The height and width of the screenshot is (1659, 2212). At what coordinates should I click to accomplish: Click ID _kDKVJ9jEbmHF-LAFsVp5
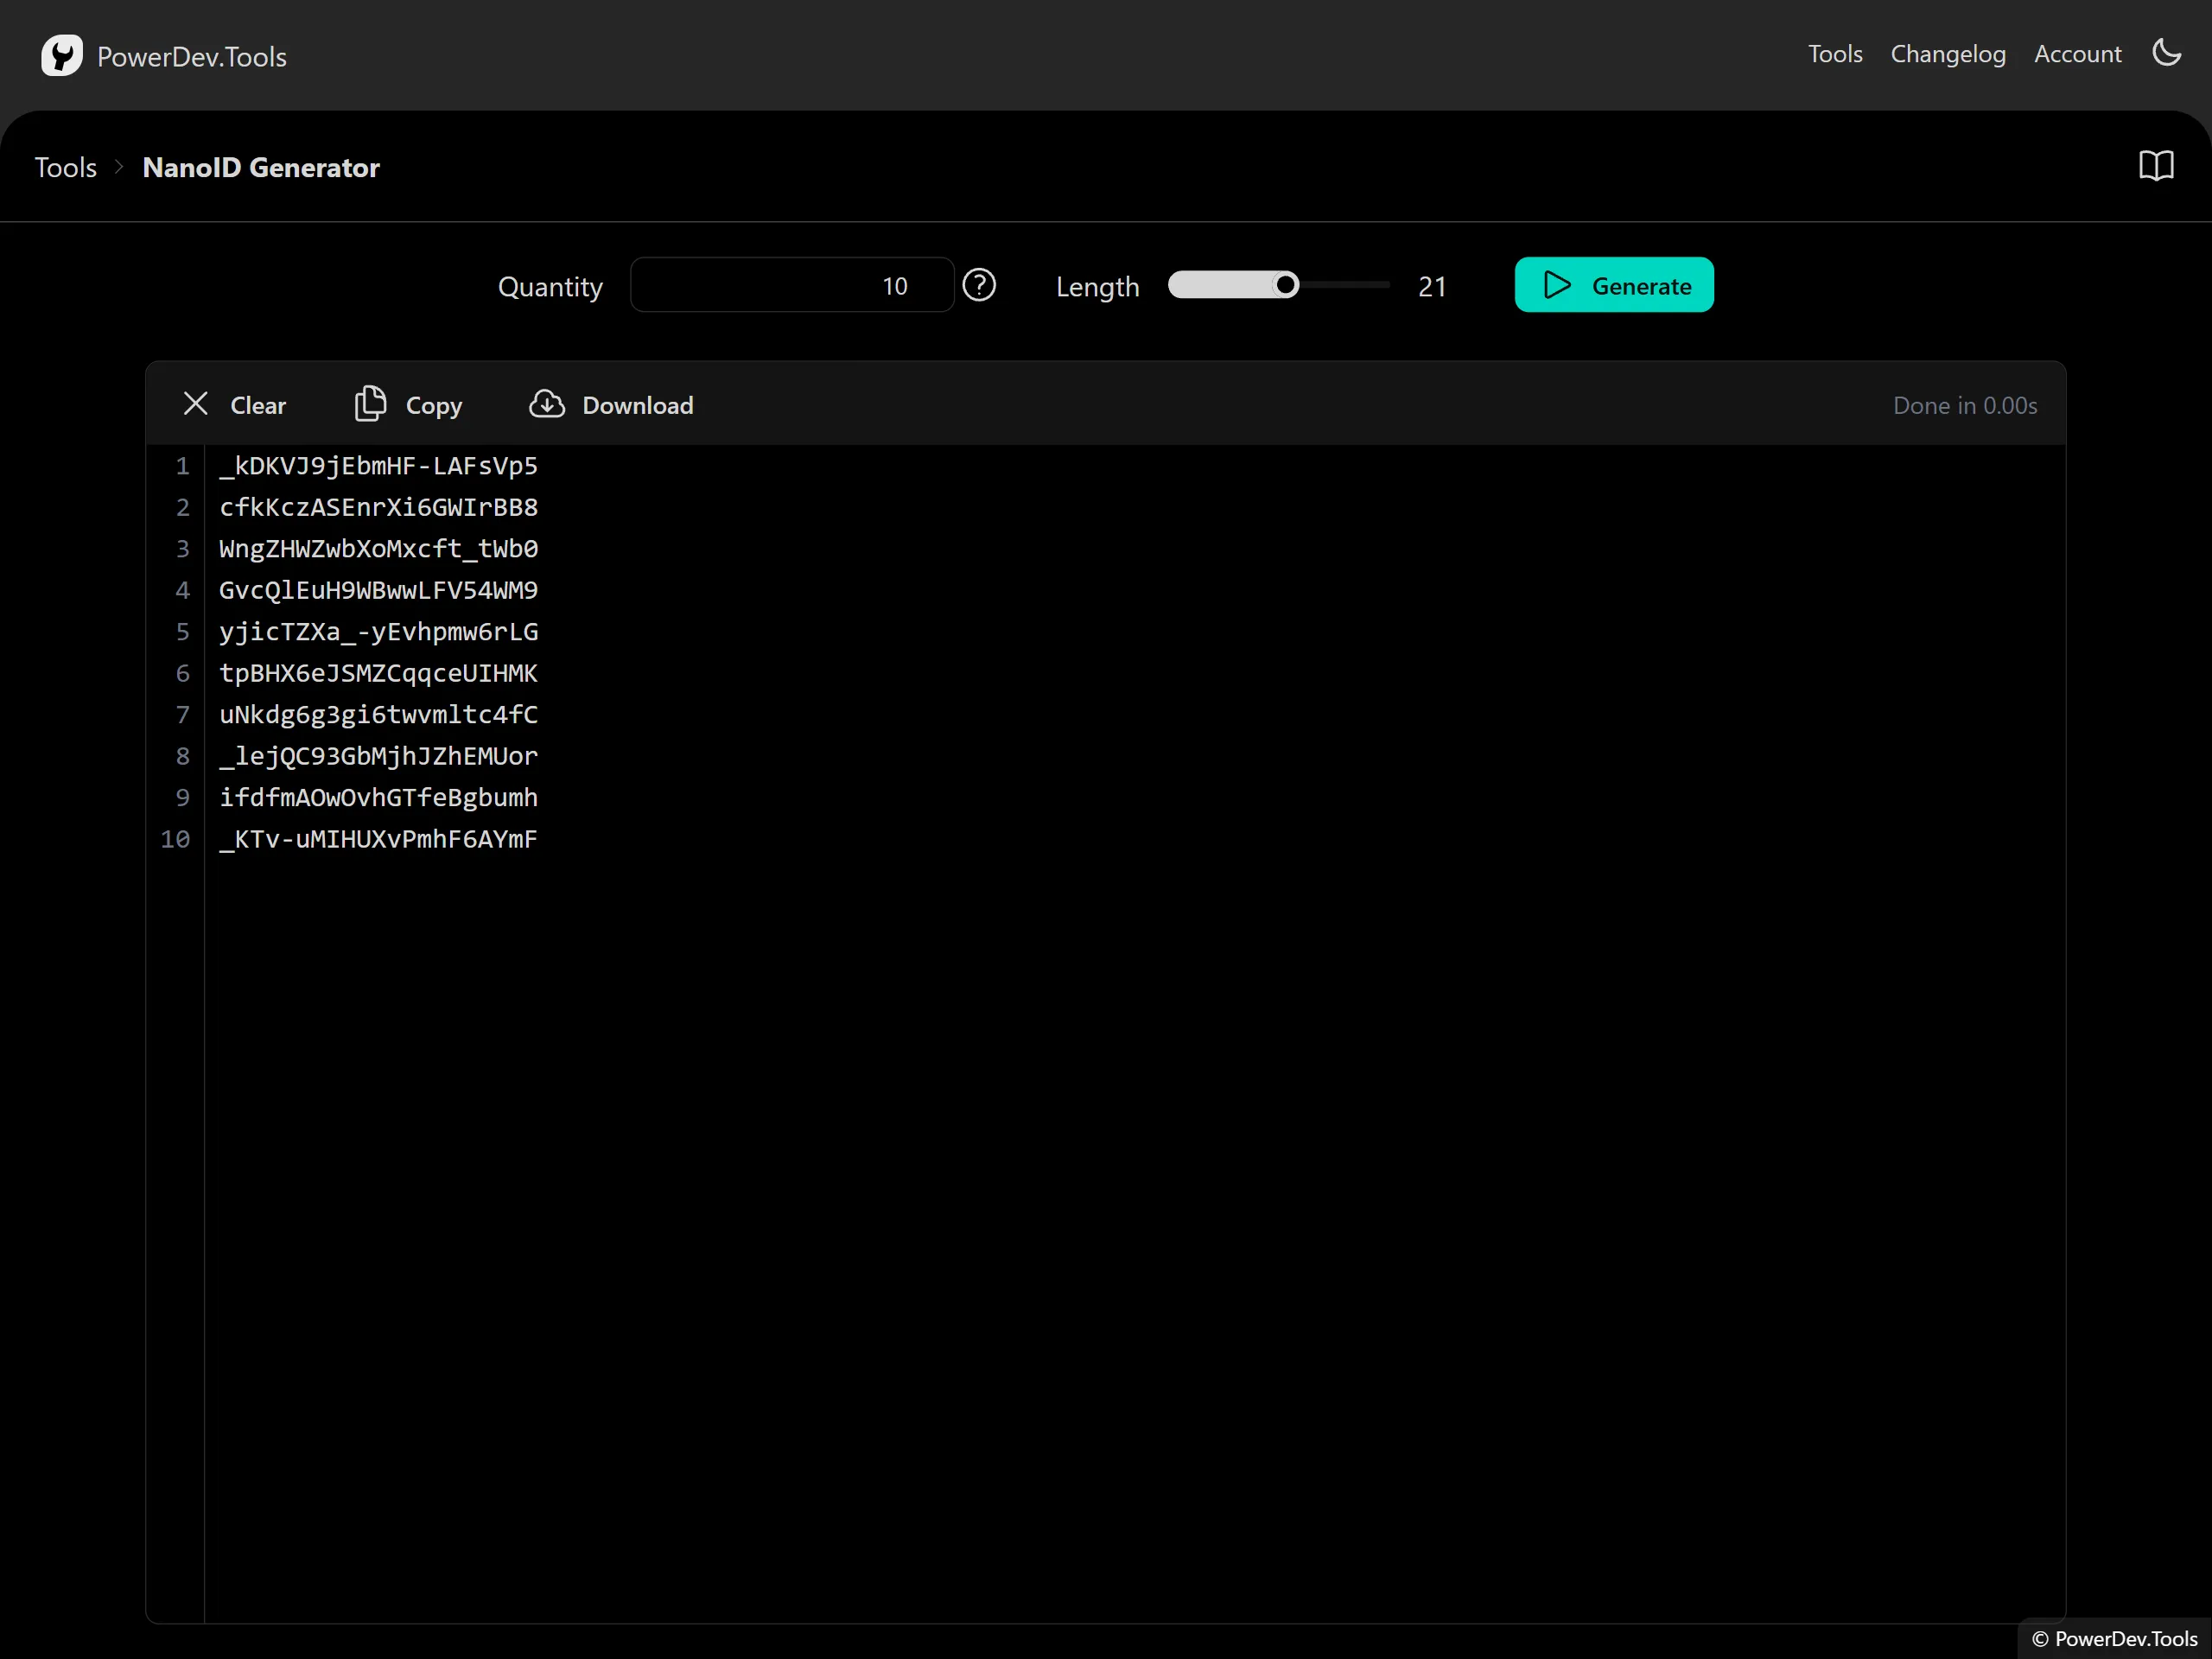pyautogui.click(x=378, y=466)
